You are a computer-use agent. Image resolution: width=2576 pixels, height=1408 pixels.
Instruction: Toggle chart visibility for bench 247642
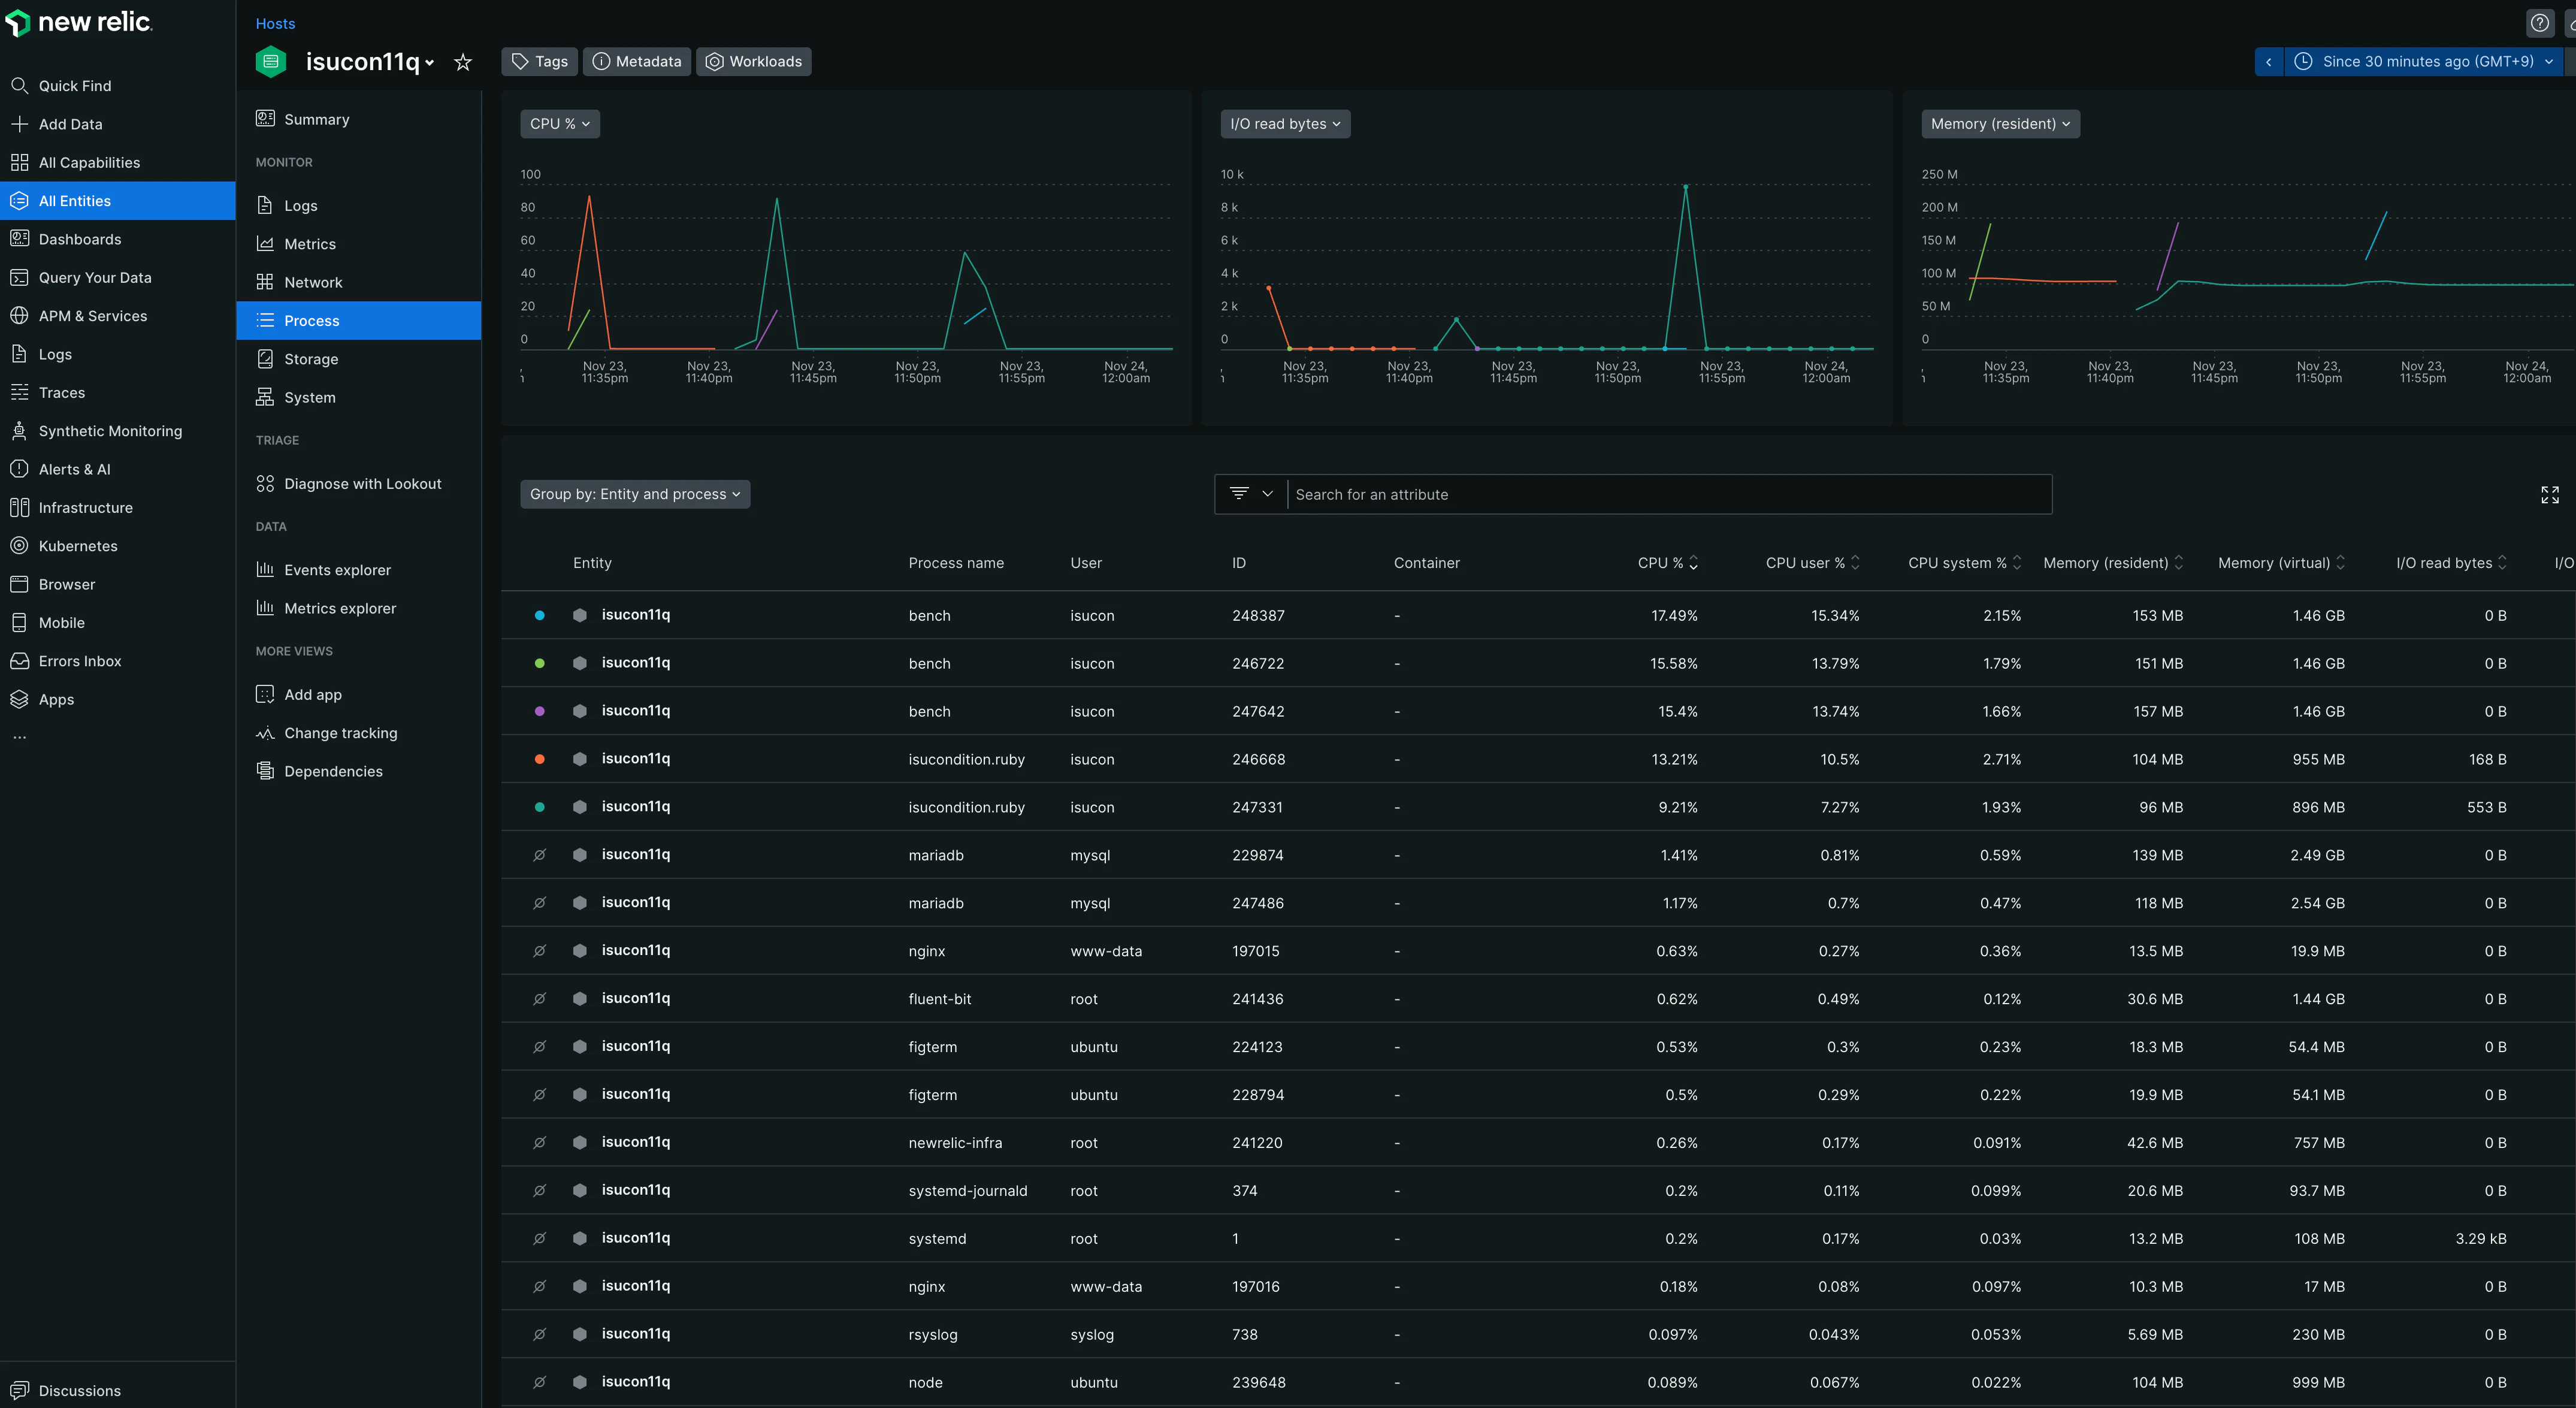pos(540,711)
